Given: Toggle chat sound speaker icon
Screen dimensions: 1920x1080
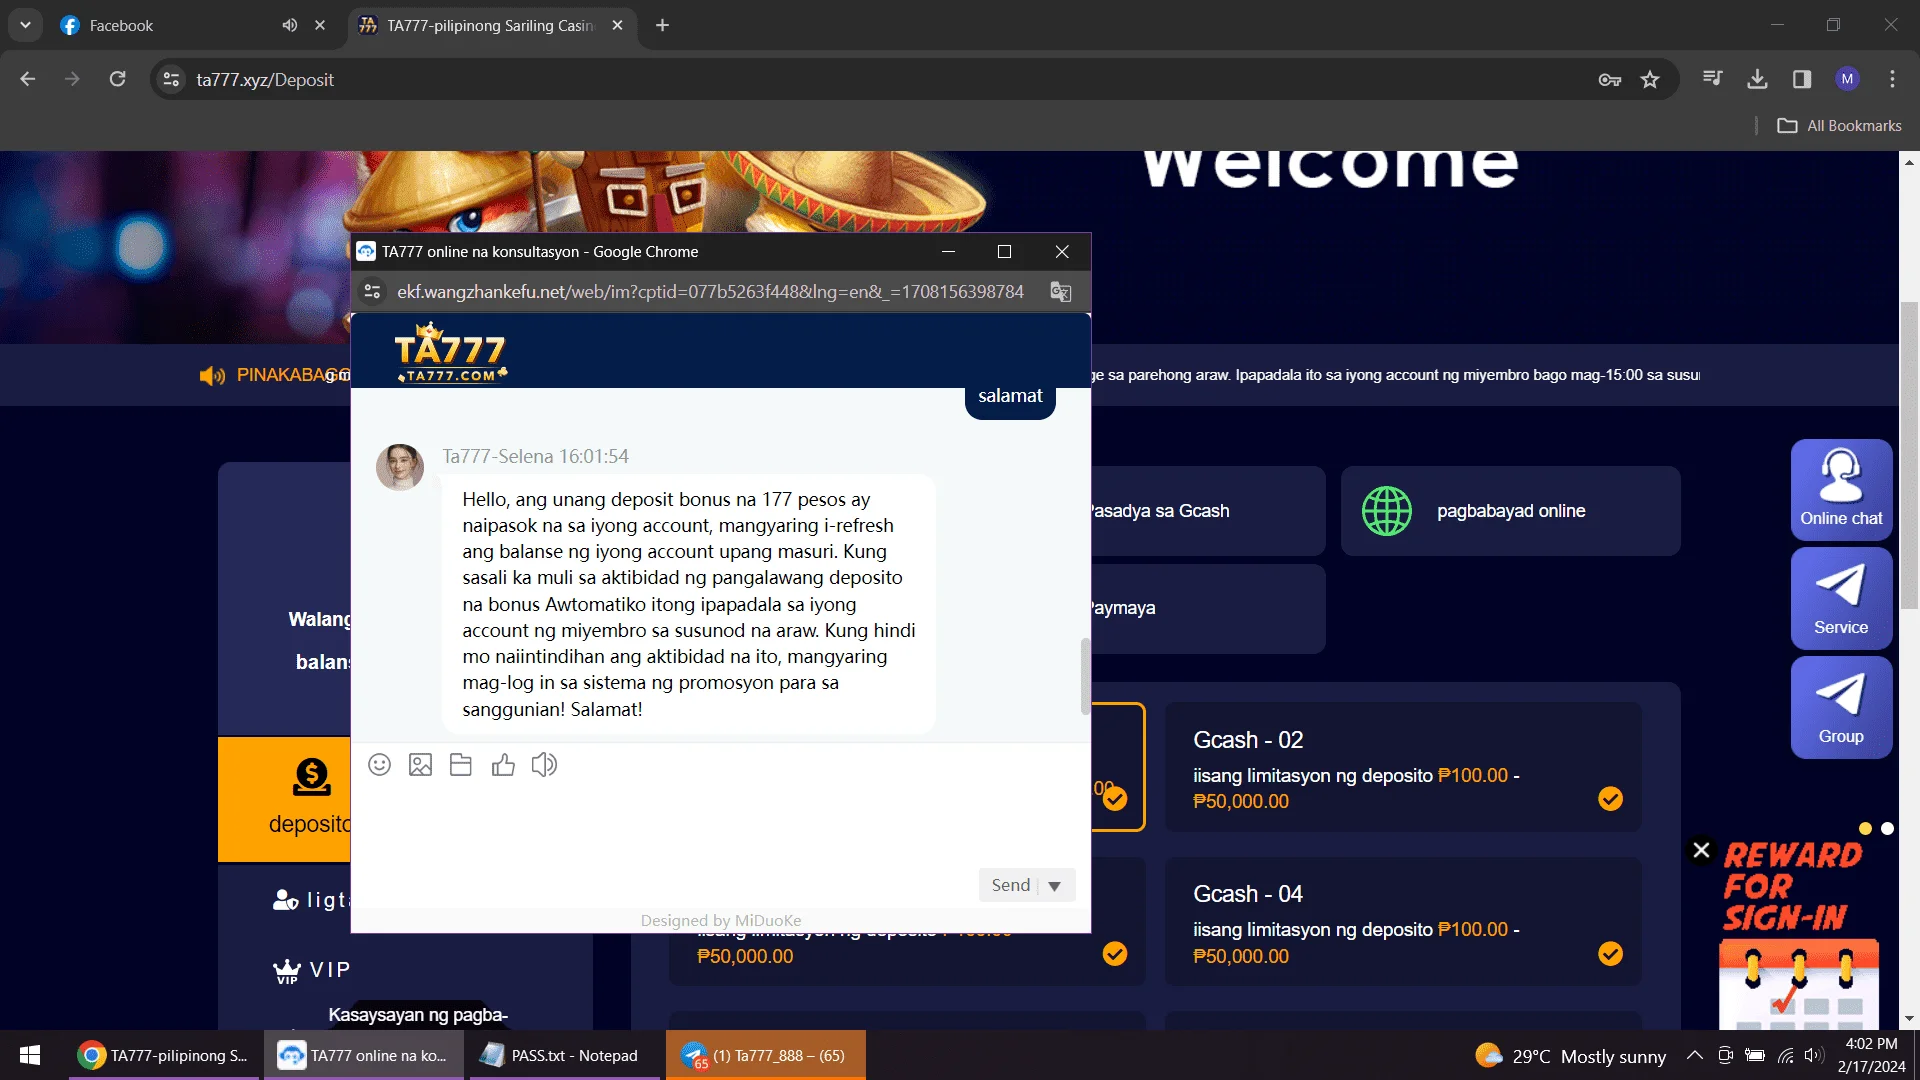Looking at the screenshot, I should point(544,765).
